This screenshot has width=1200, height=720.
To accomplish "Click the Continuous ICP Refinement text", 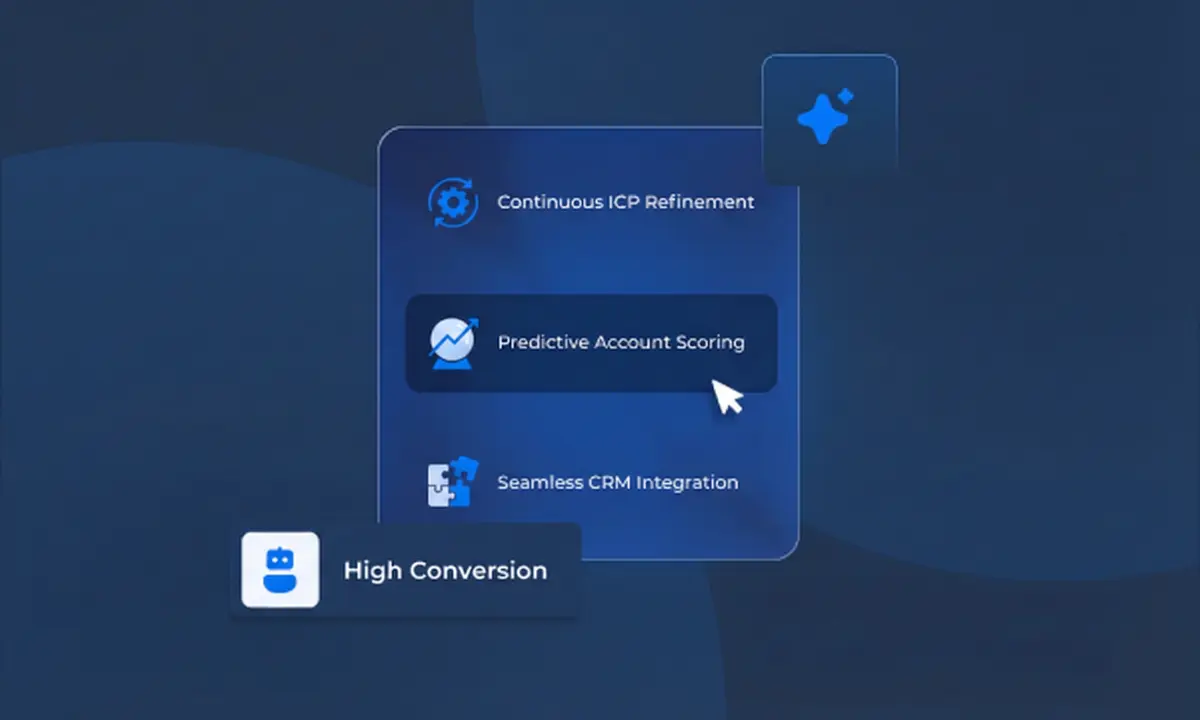I will point(625,202).
